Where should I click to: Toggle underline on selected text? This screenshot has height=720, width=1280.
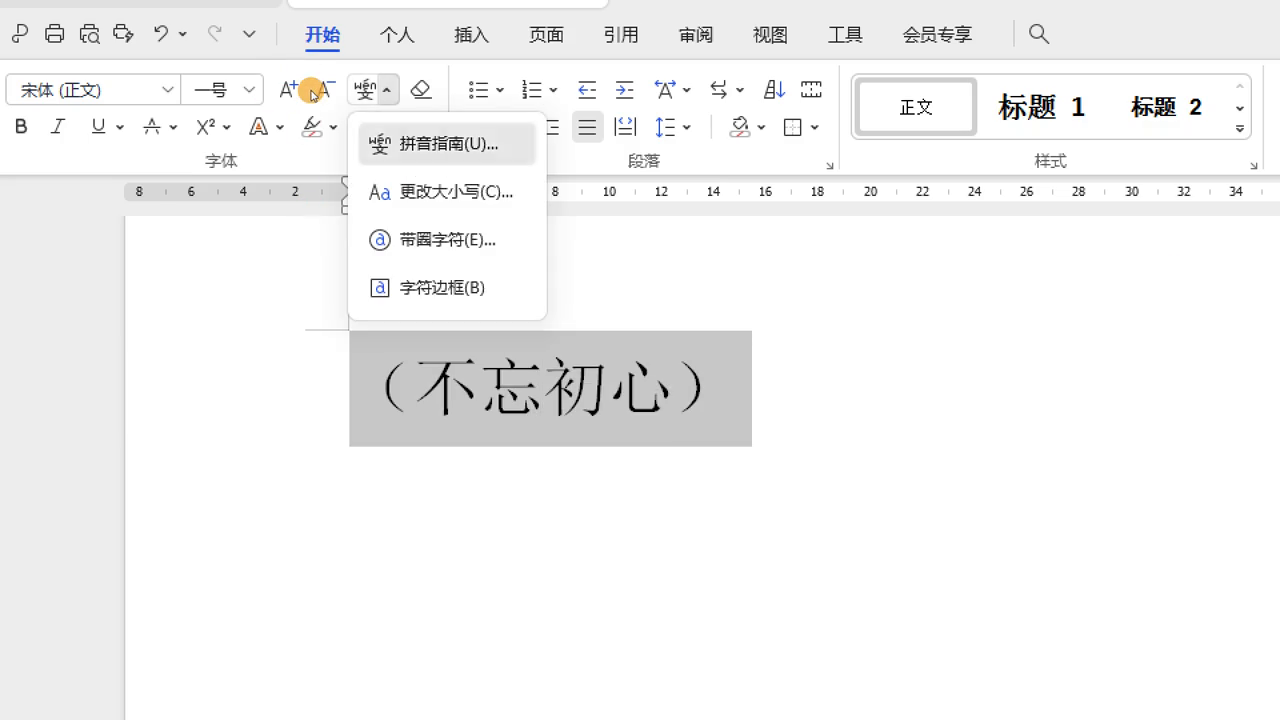98,127
